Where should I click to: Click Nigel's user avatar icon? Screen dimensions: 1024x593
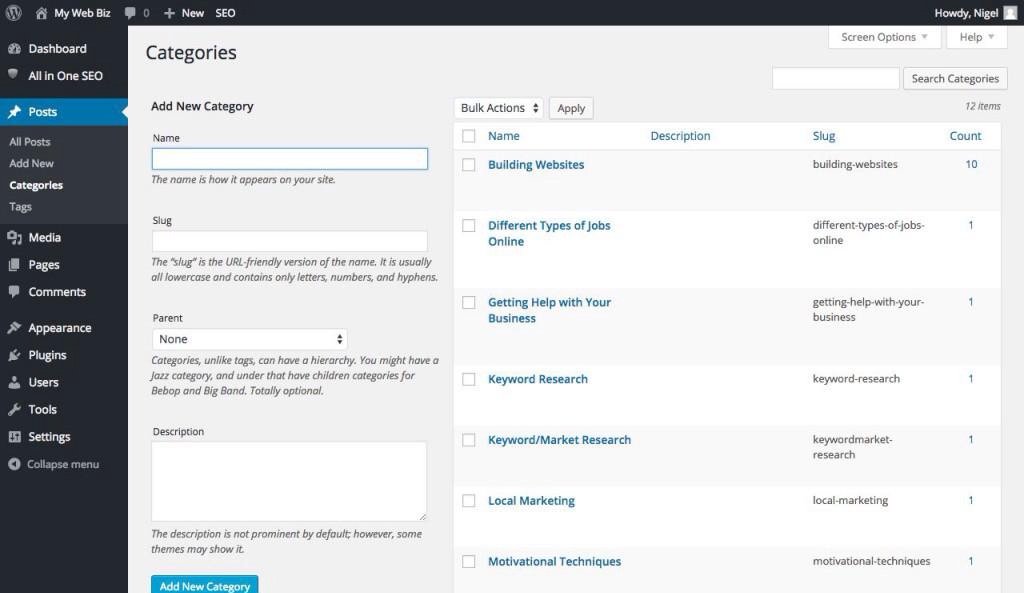click(x=1010, y=13)
